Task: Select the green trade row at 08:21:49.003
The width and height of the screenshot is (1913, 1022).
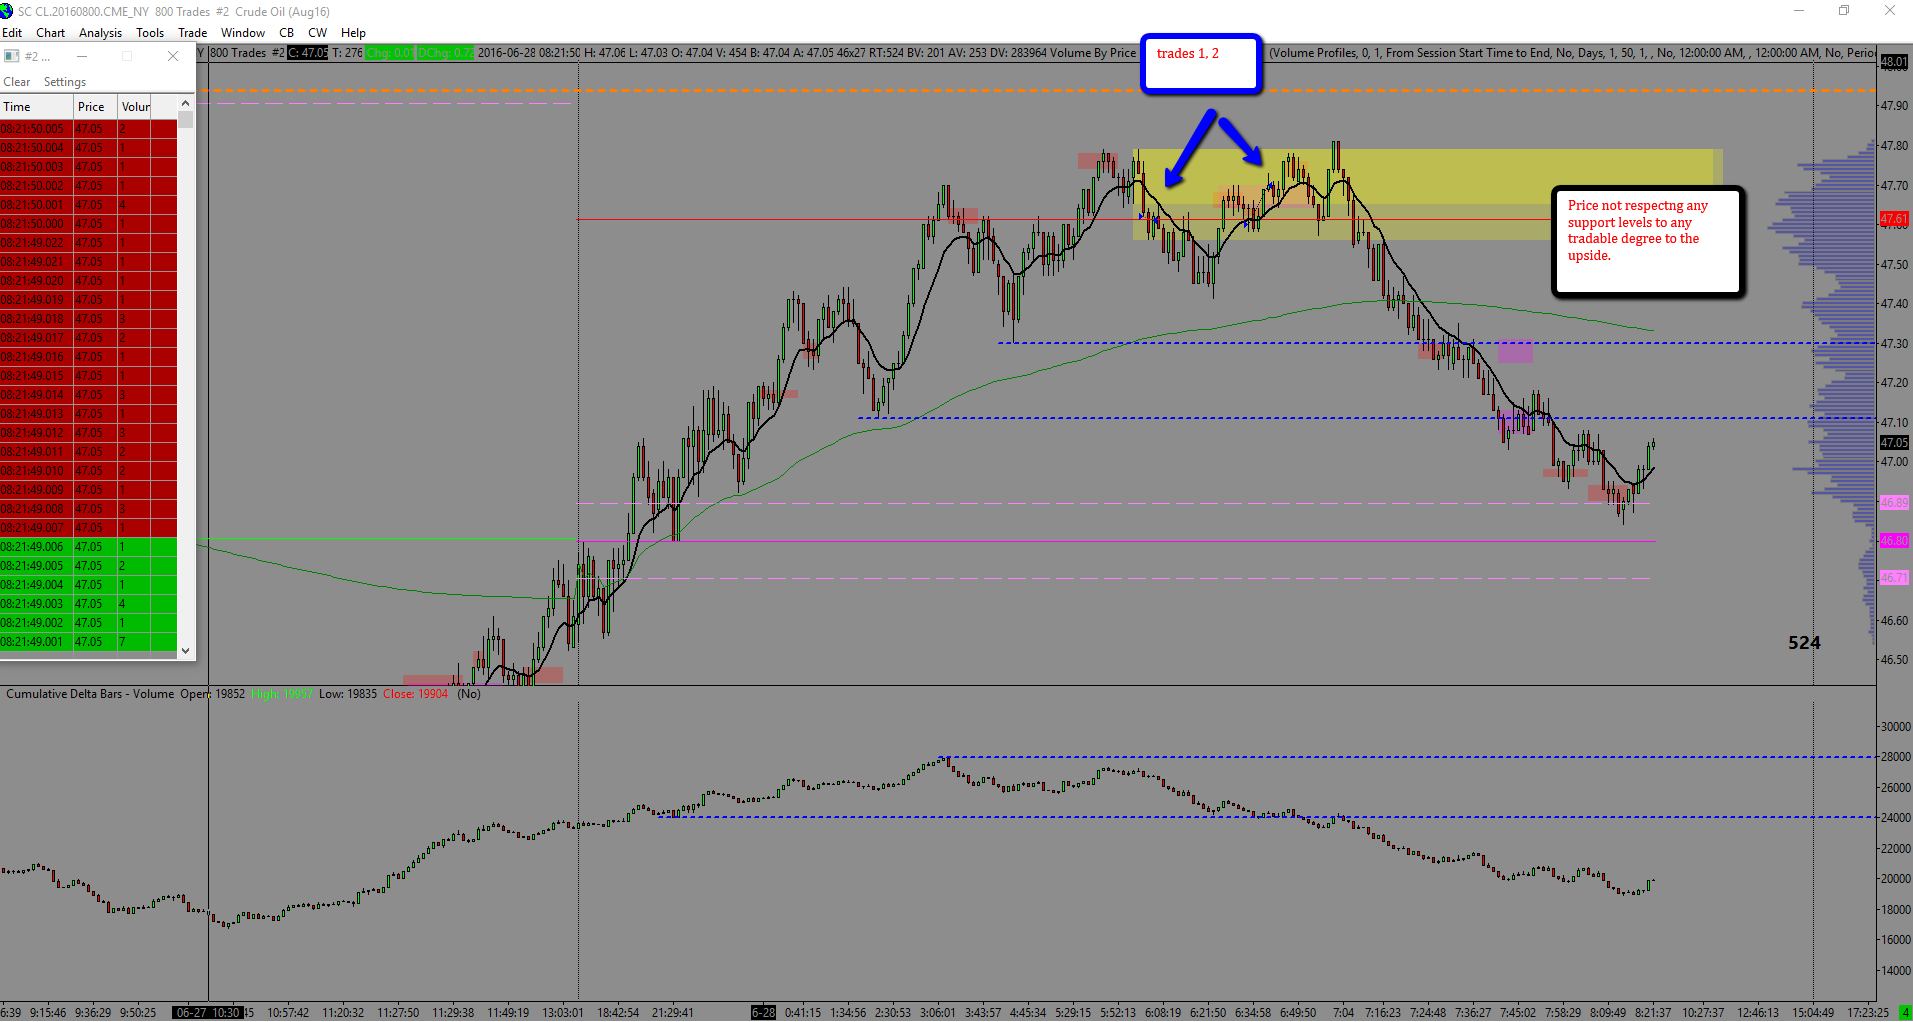Action: tap(89, 604)
